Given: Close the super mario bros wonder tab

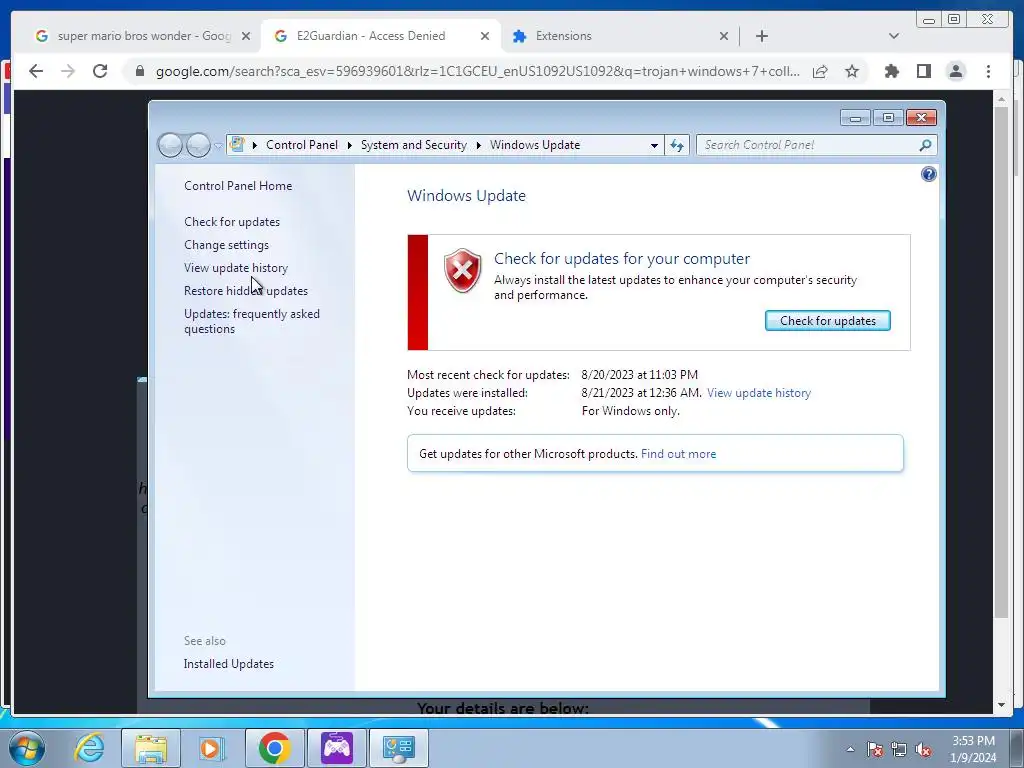Looking at the screenshot, I should [x=246, y=36].
